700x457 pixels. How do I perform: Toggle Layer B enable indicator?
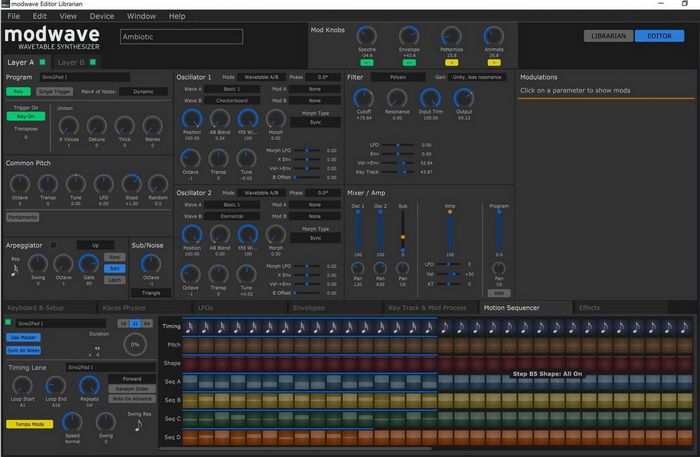click(x=93, y=62)
